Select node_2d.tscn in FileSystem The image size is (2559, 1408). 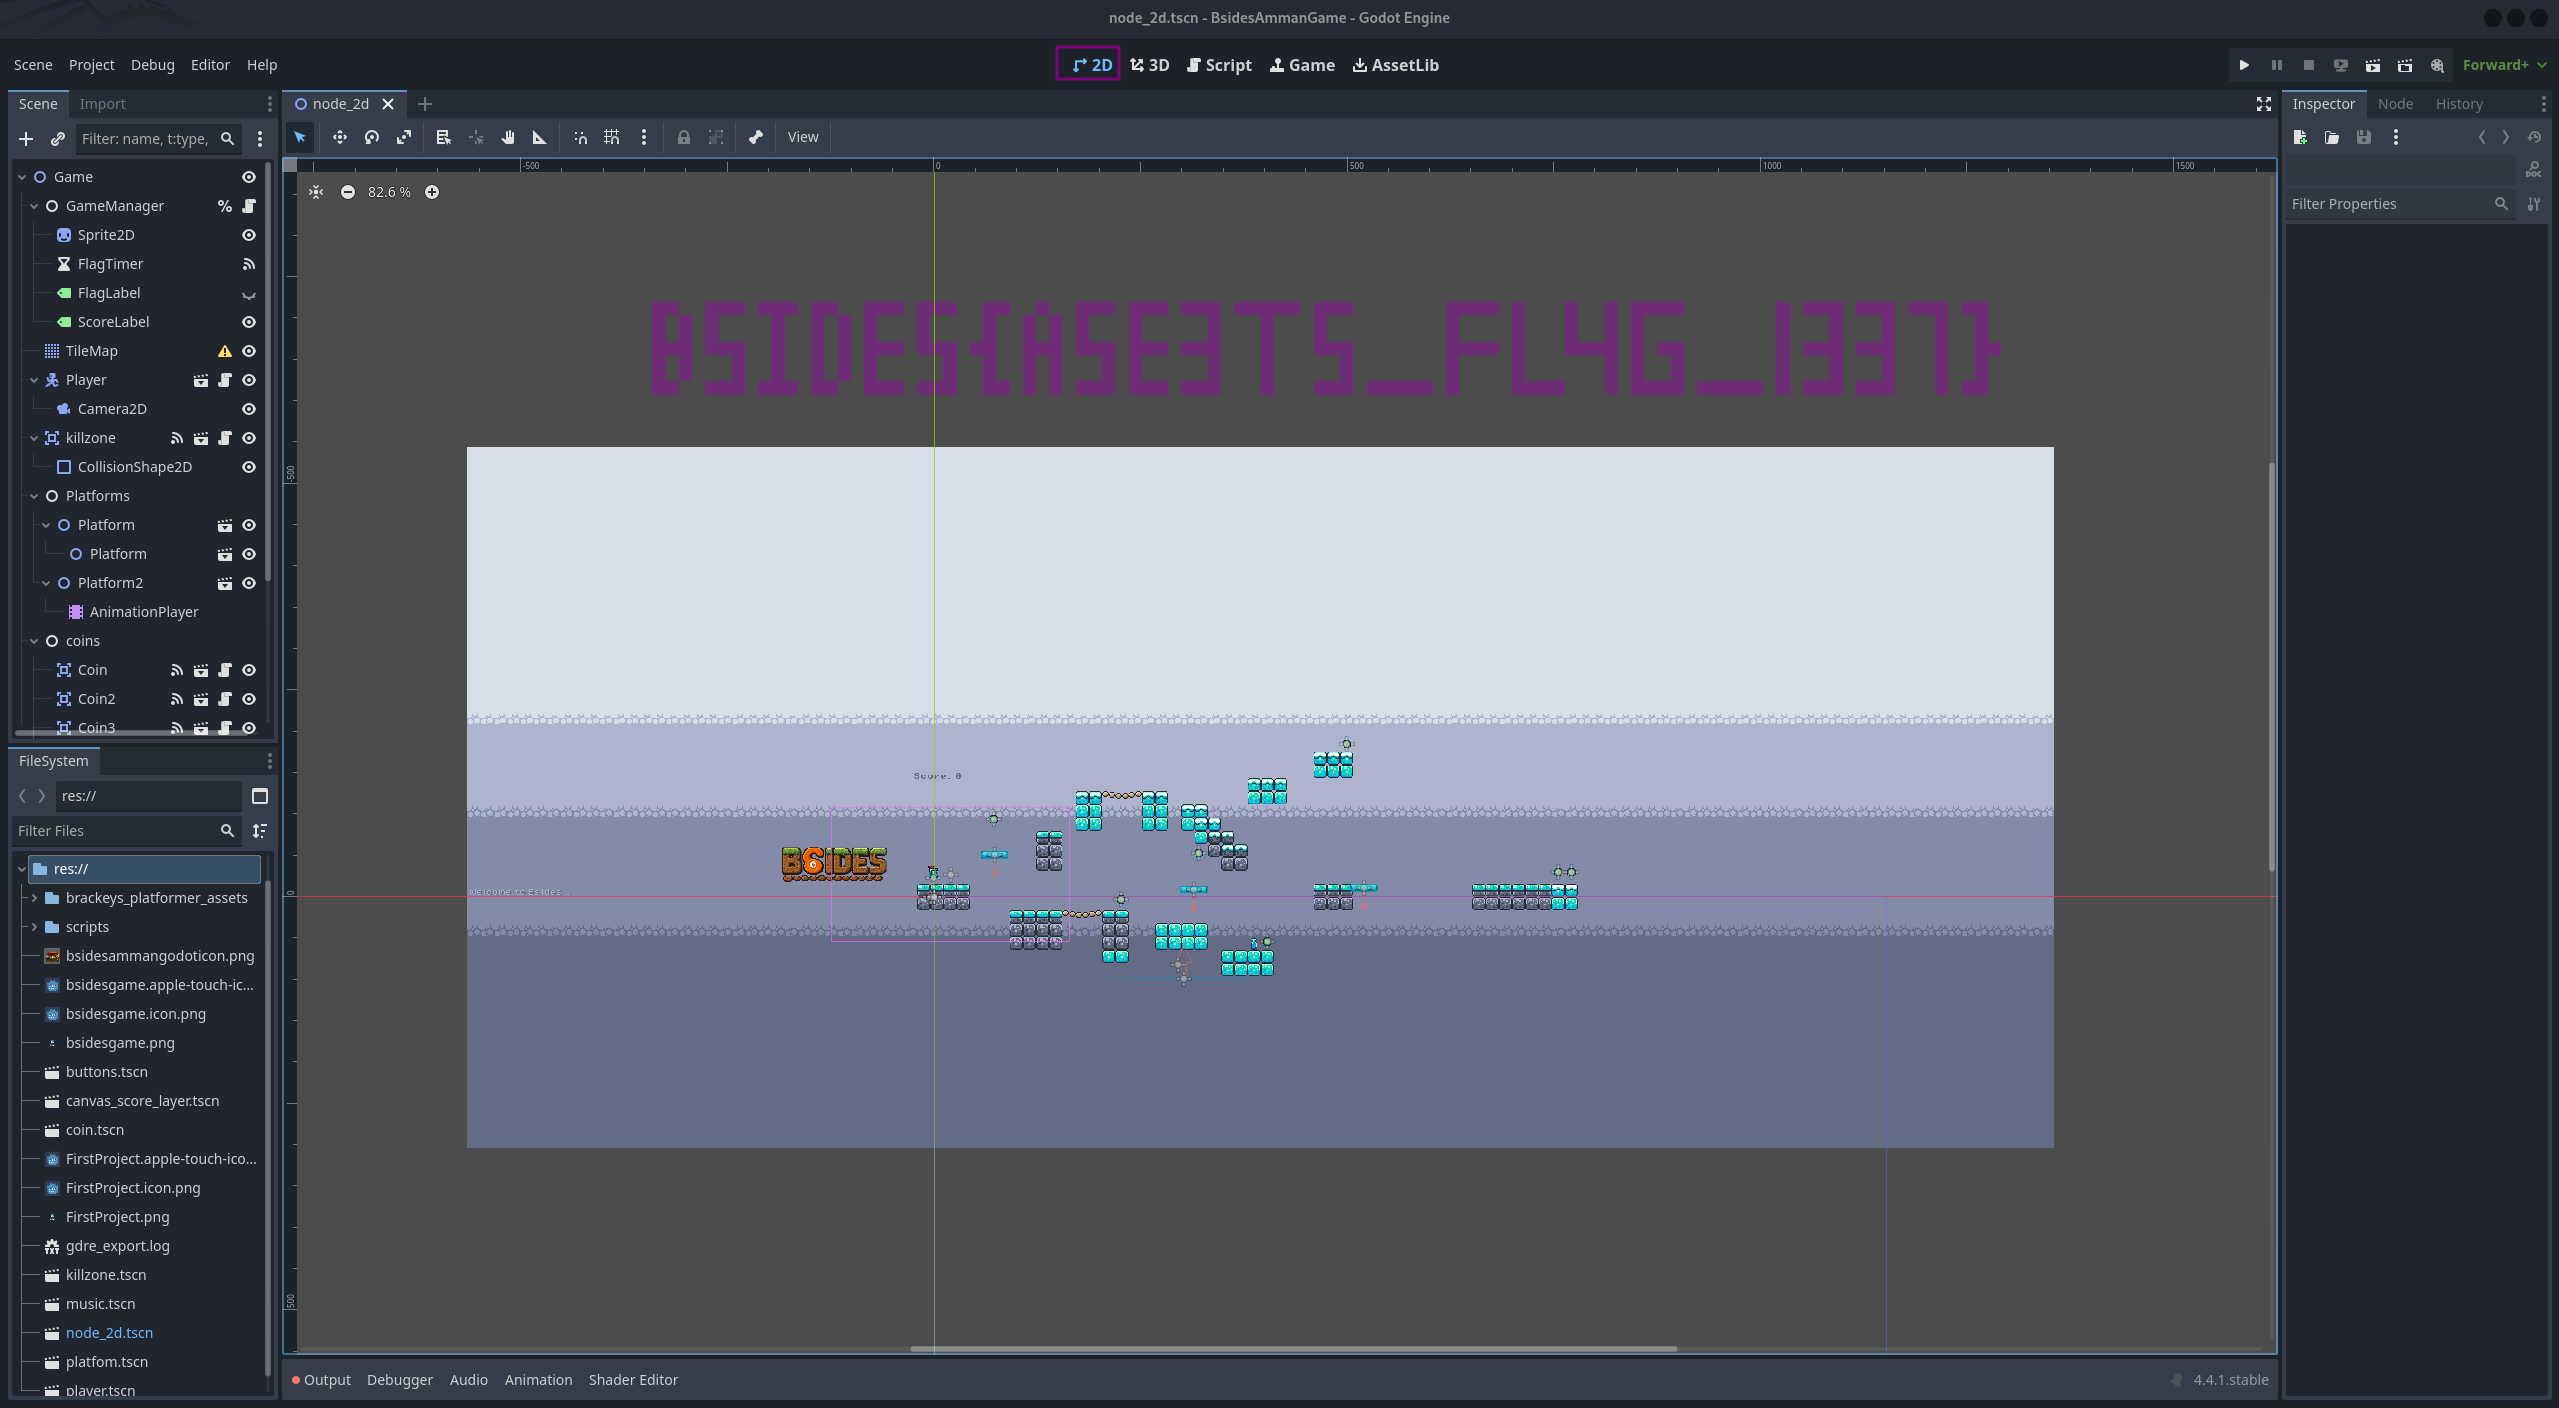click(x=109, y=1333)
